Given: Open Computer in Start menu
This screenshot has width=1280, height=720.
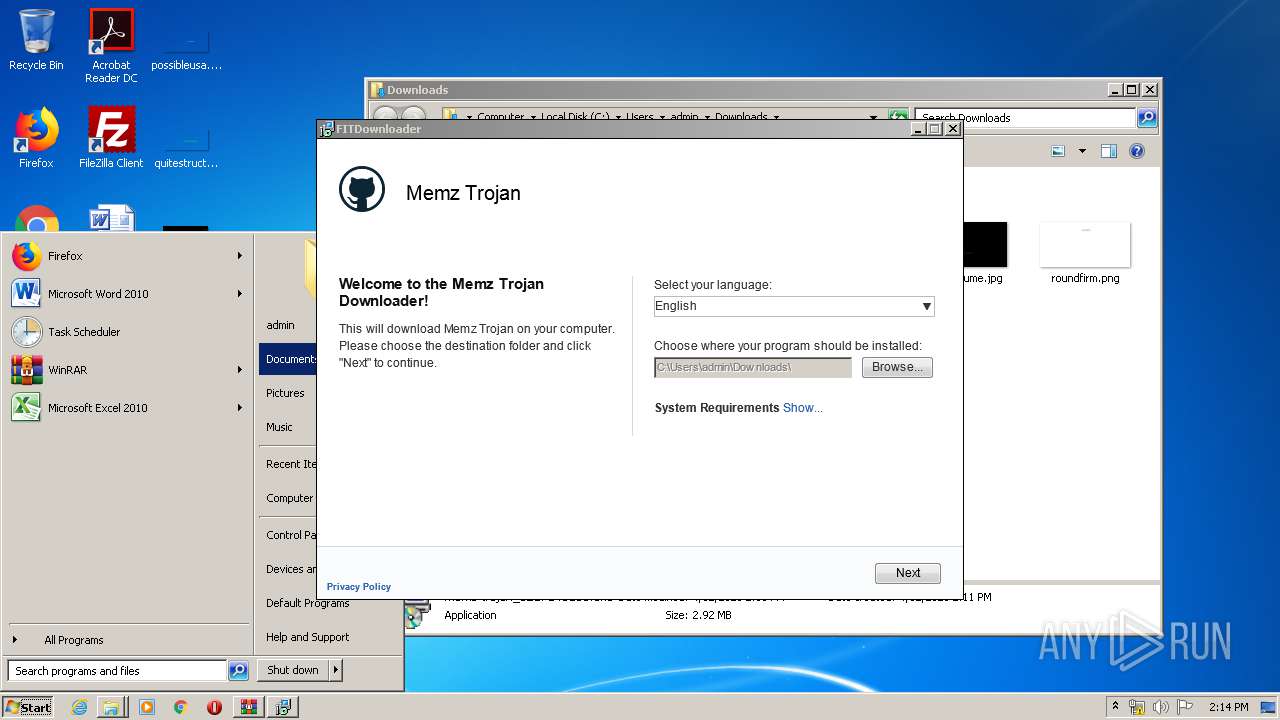Looking at the screenshot, I should tap(289, 498).
